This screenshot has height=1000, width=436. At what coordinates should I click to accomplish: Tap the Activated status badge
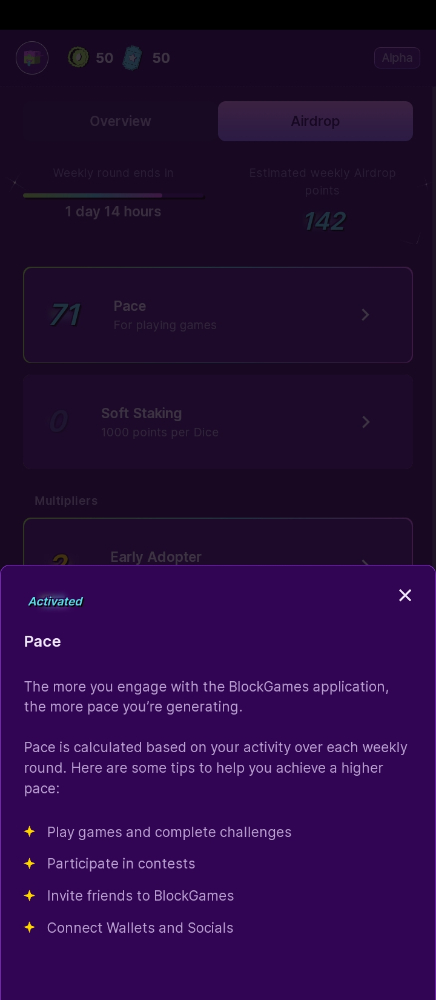(55, 601)
